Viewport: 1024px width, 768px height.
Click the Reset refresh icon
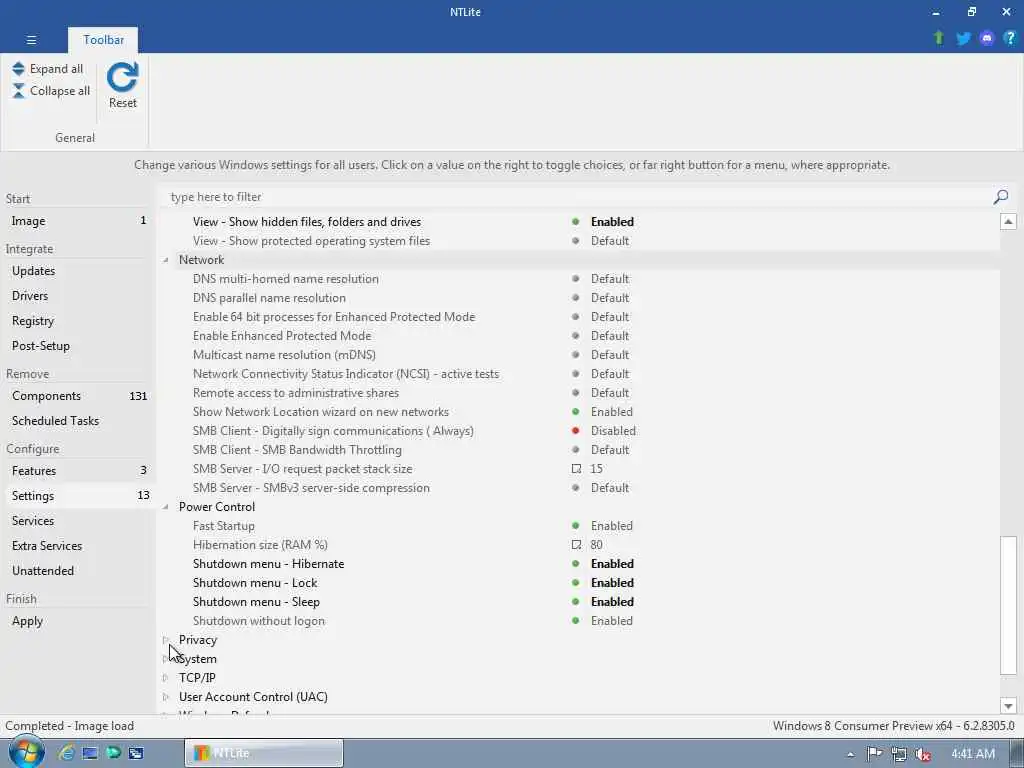click(122, 77)
